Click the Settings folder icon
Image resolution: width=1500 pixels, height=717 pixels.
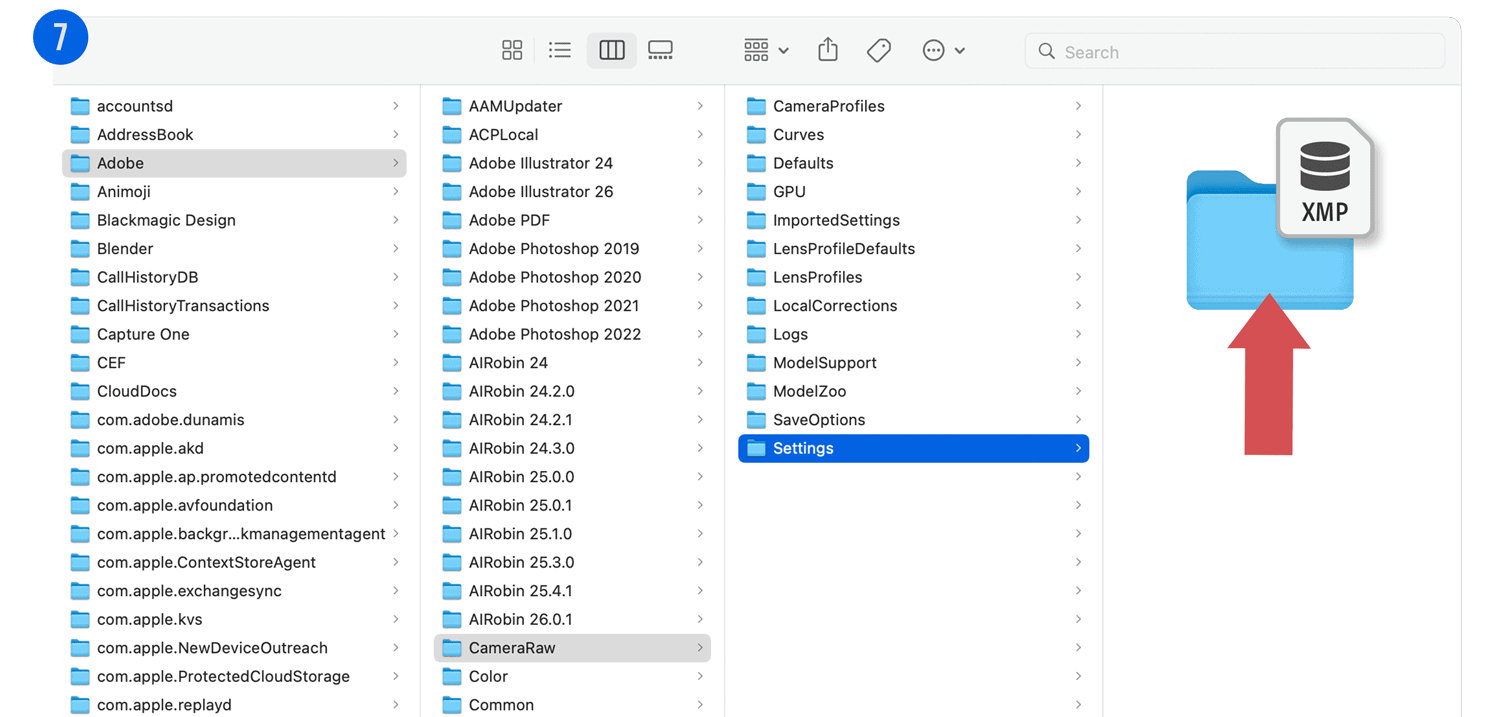(x=756, y=448)
